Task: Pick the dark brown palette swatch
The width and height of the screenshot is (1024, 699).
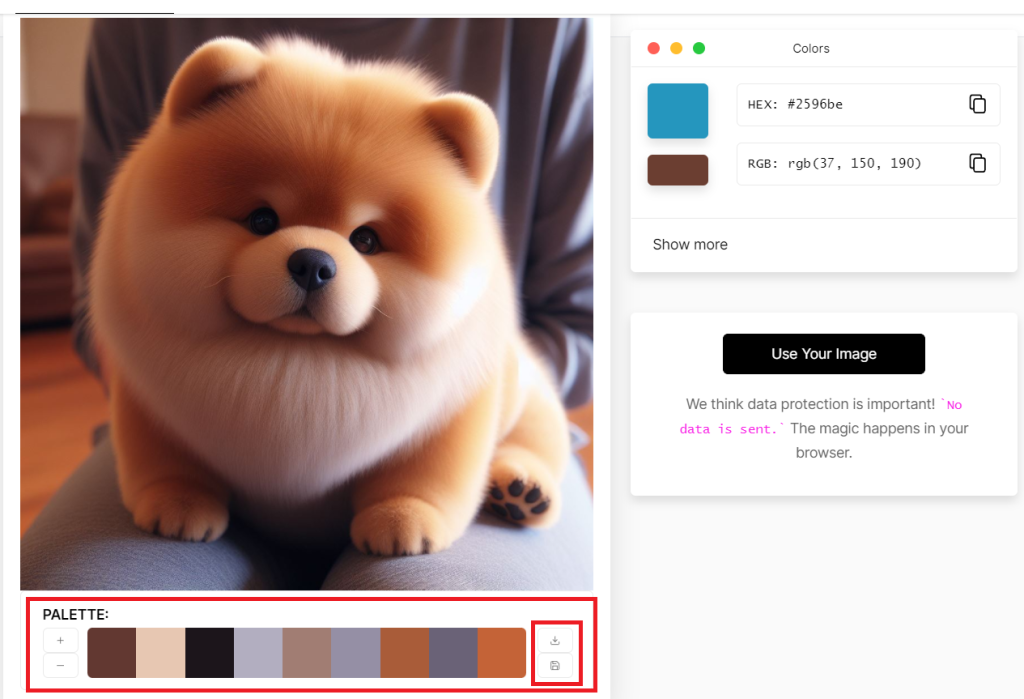Action: (x=112, y=653)
